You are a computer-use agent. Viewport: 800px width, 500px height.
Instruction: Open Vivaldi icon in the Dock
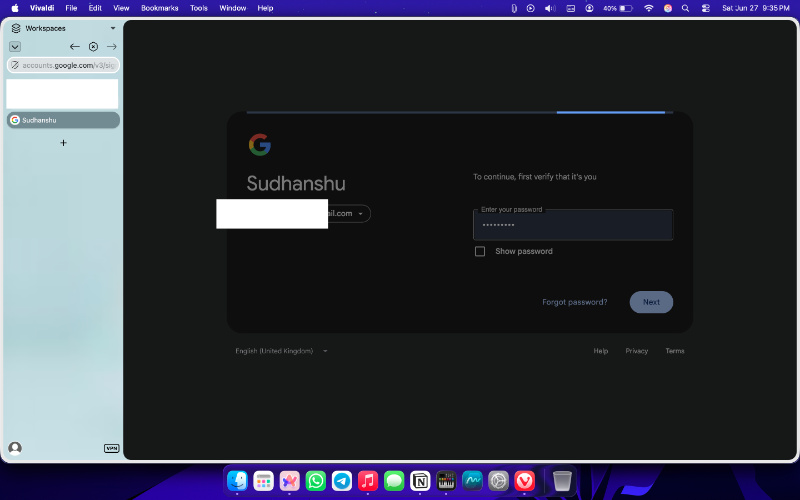[524, 481]
